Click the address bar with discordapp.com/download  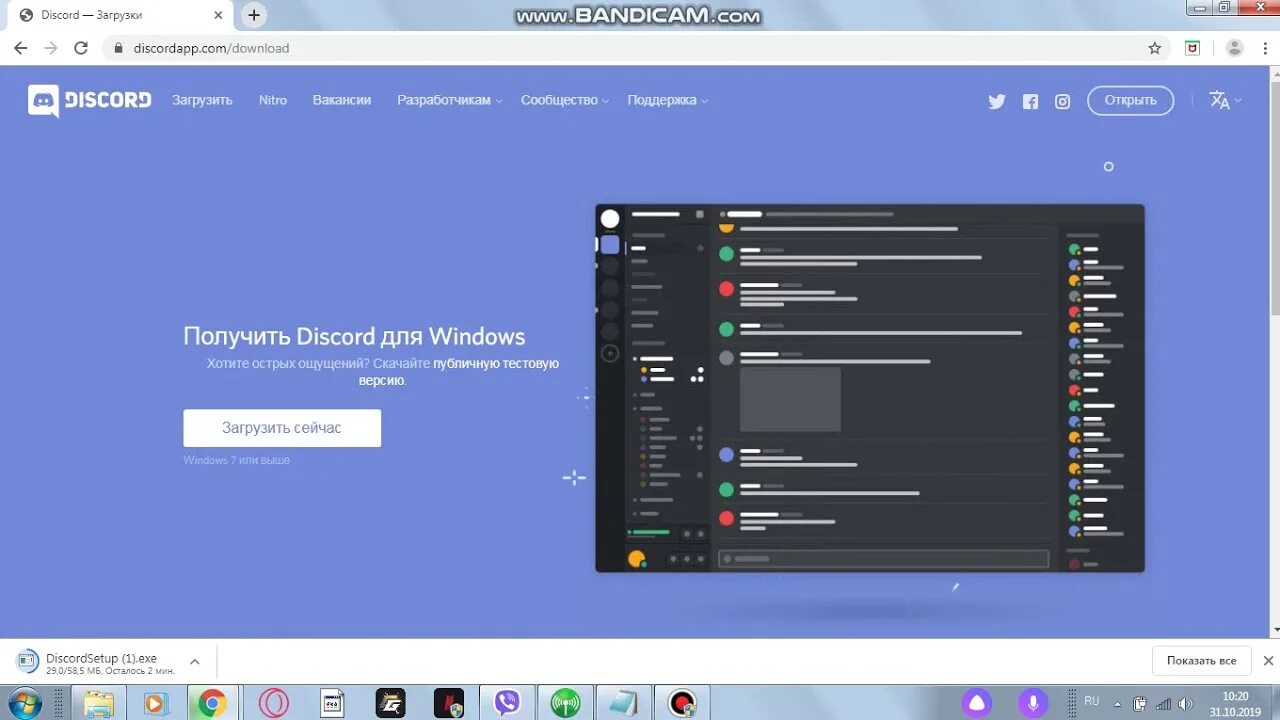[x=637, y=48]
